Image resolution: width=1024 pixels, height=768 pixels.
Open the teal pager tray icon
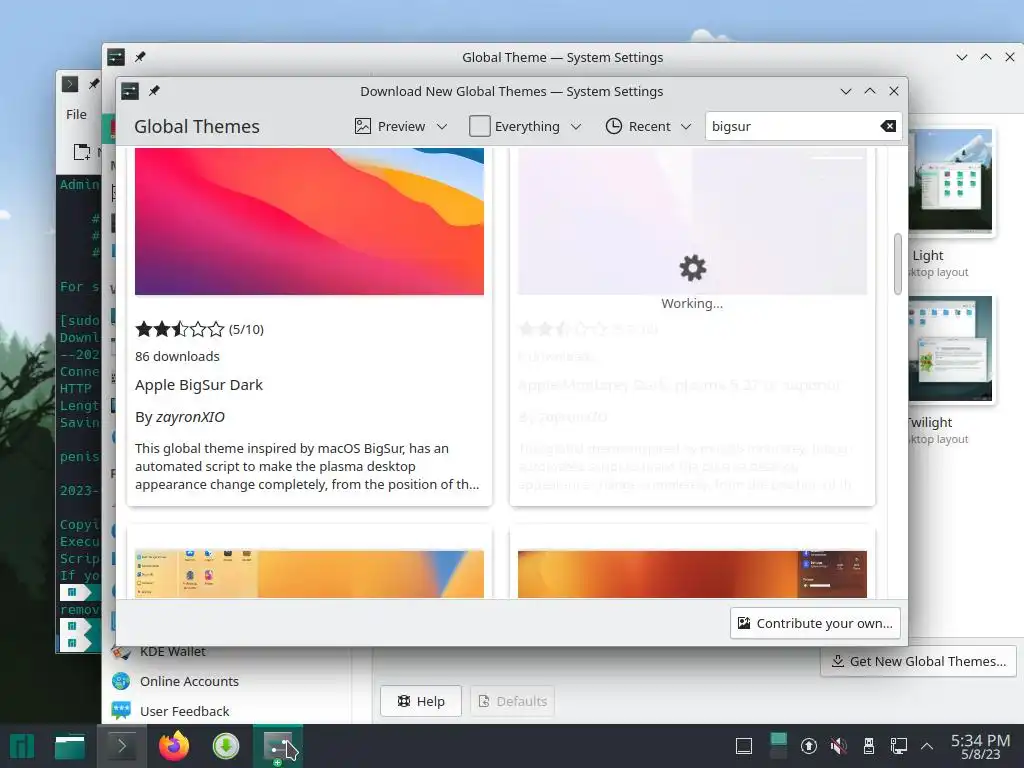click(778, 746)
